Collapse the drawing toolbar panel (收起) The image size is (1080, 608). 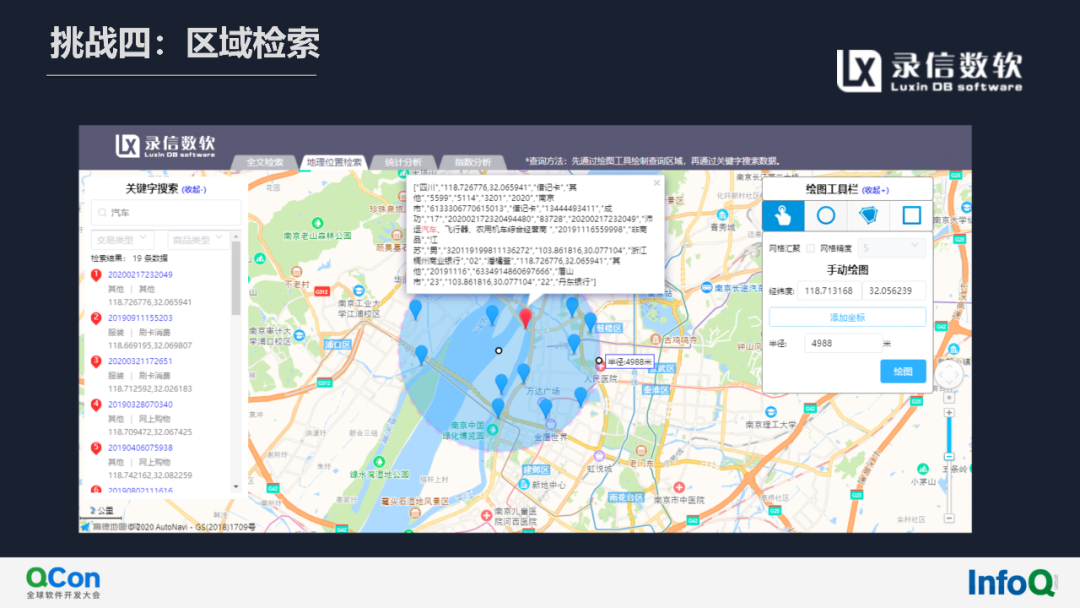pyautogui.click(x=875, y=190)
